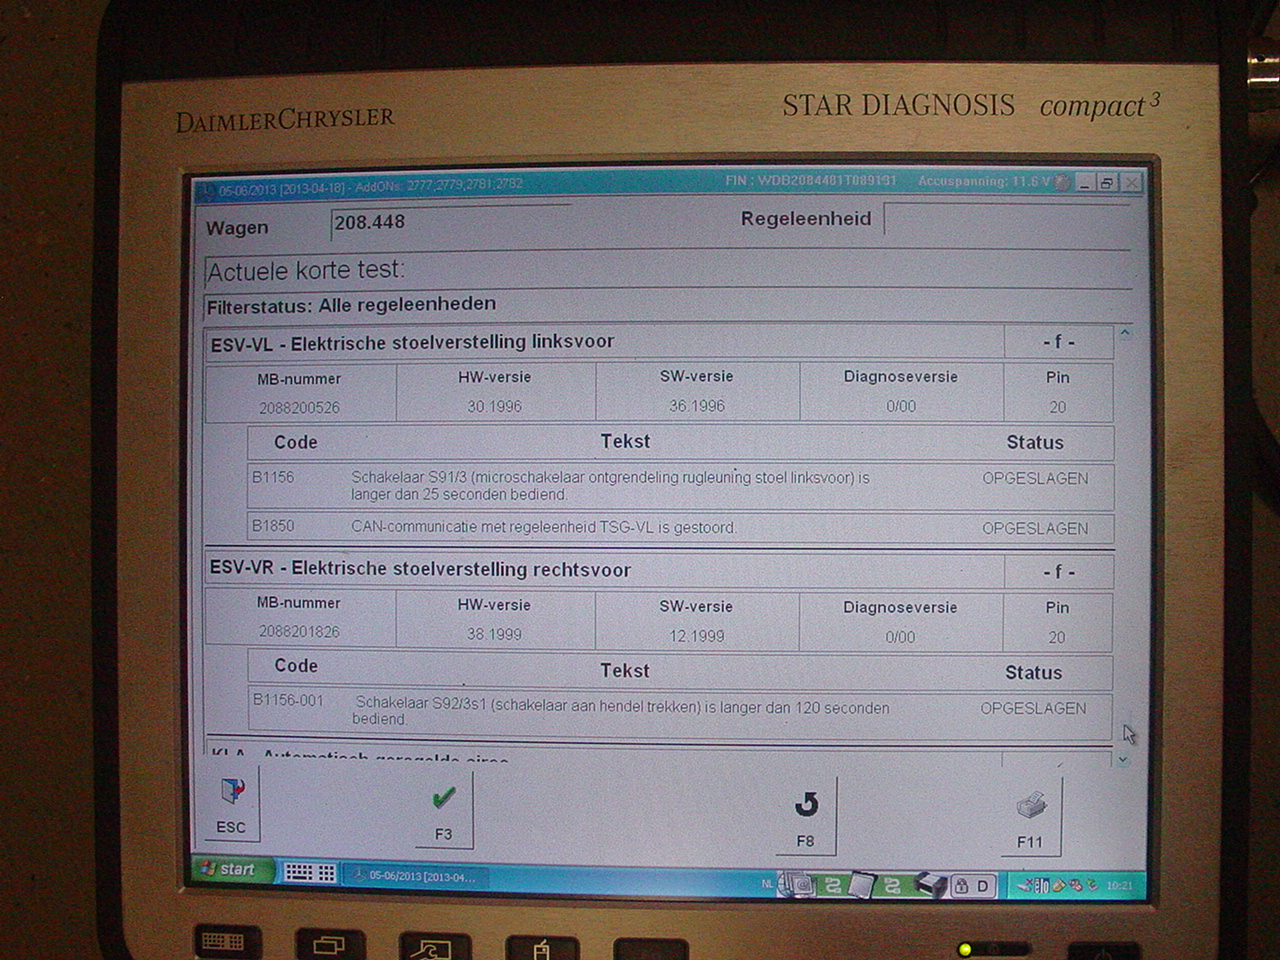Click the Wagen field showing 208.448
This screenshot has height=960, width=1280.
tap(450, 223)
